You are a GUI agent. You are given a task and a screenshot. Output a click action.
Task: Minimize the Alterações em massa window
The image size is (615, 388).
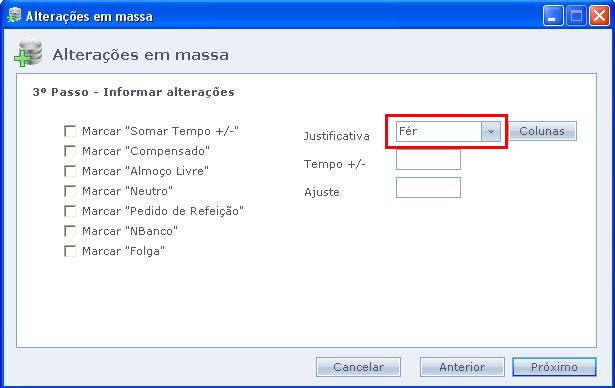[x=553, y=16]
